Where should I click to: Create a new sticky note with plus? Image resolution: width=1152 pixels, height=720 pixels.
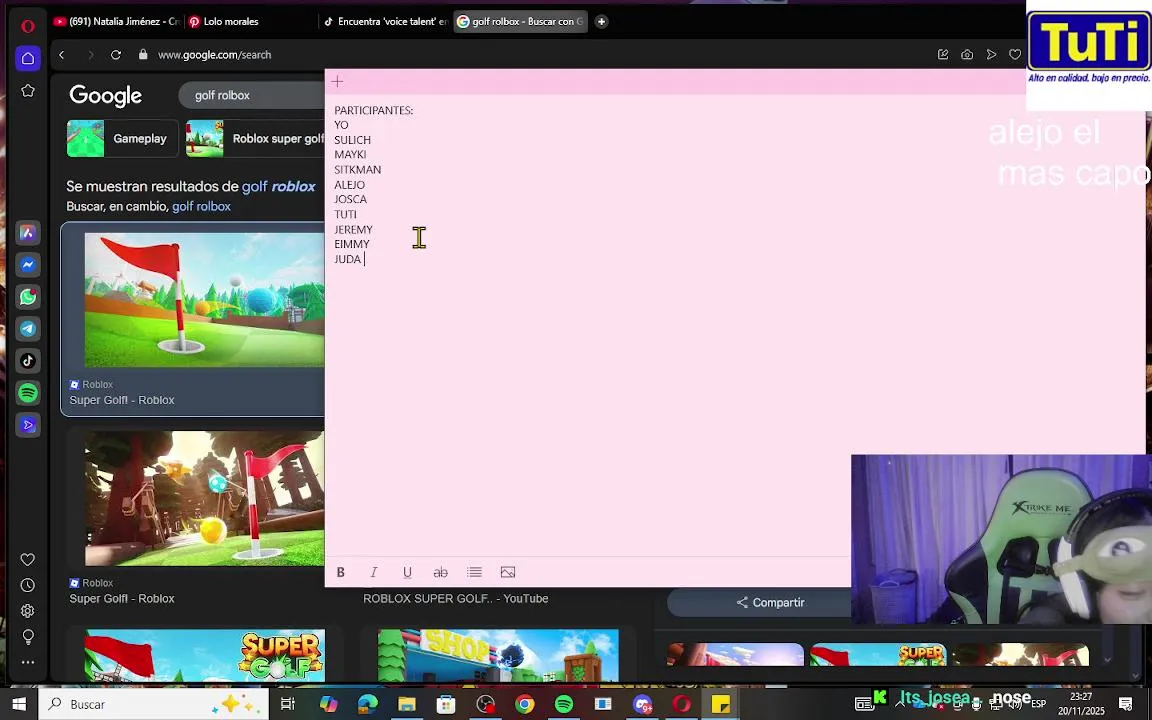point(337,82)
